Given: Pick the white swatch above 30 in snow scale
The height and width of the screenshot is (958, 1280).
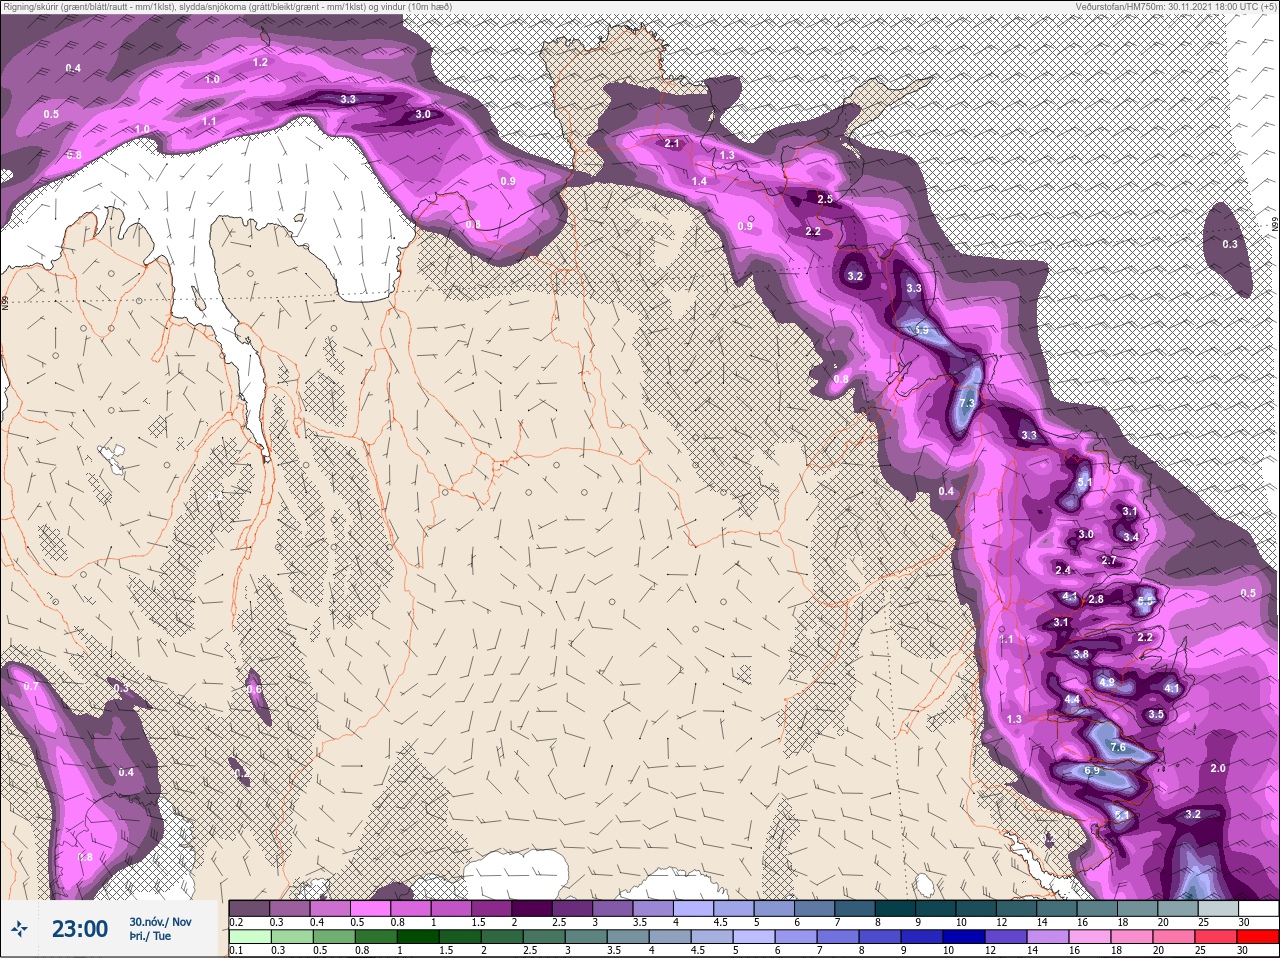Looking at the screenshot, I should coord(1258,909).
